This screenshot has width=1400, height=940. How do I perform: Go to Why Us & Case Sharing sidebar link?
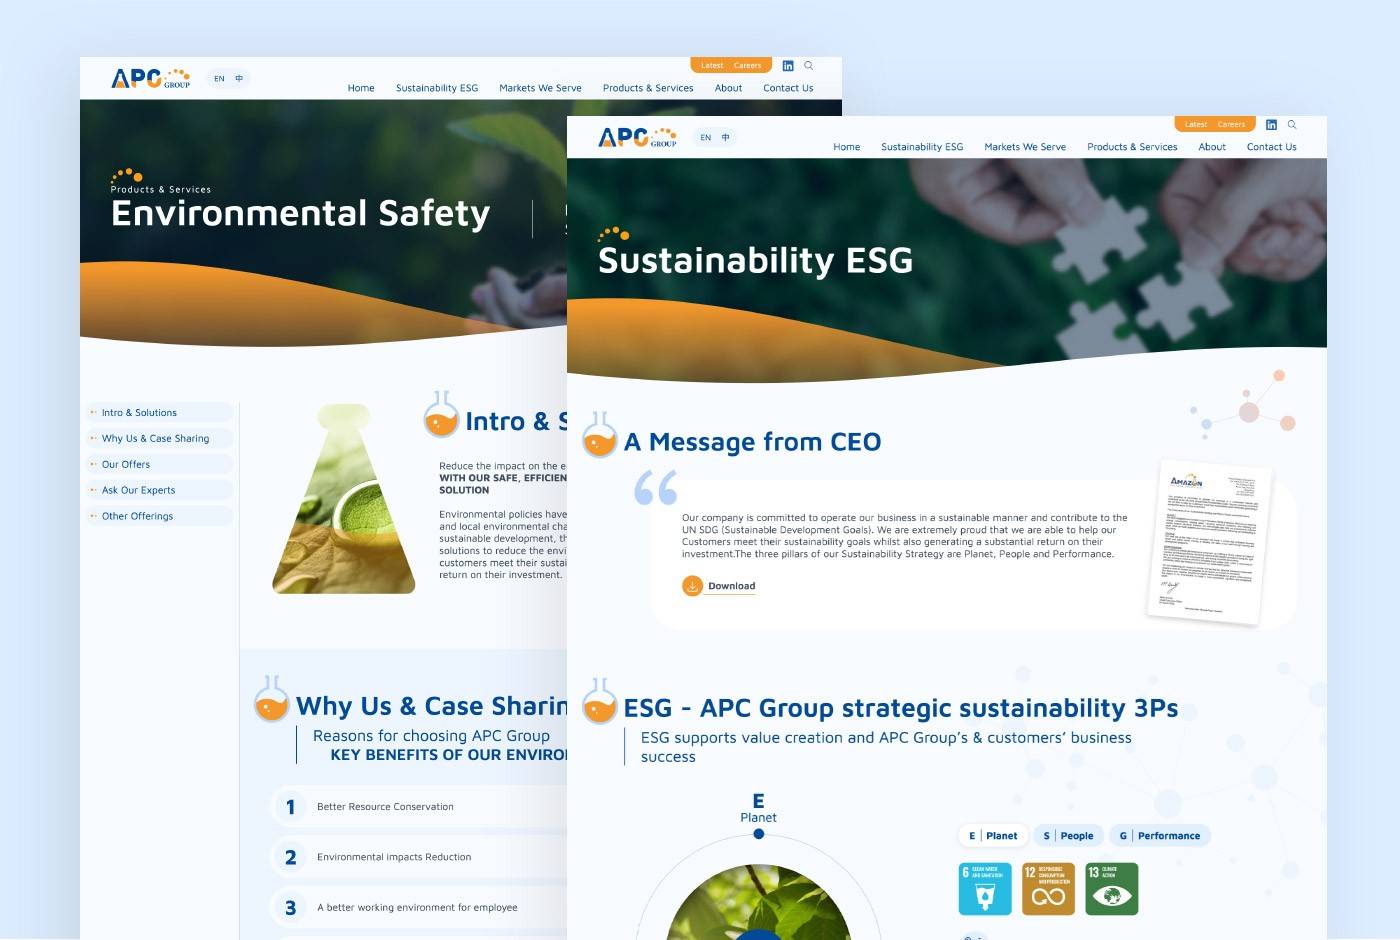[x=155, y=439]
